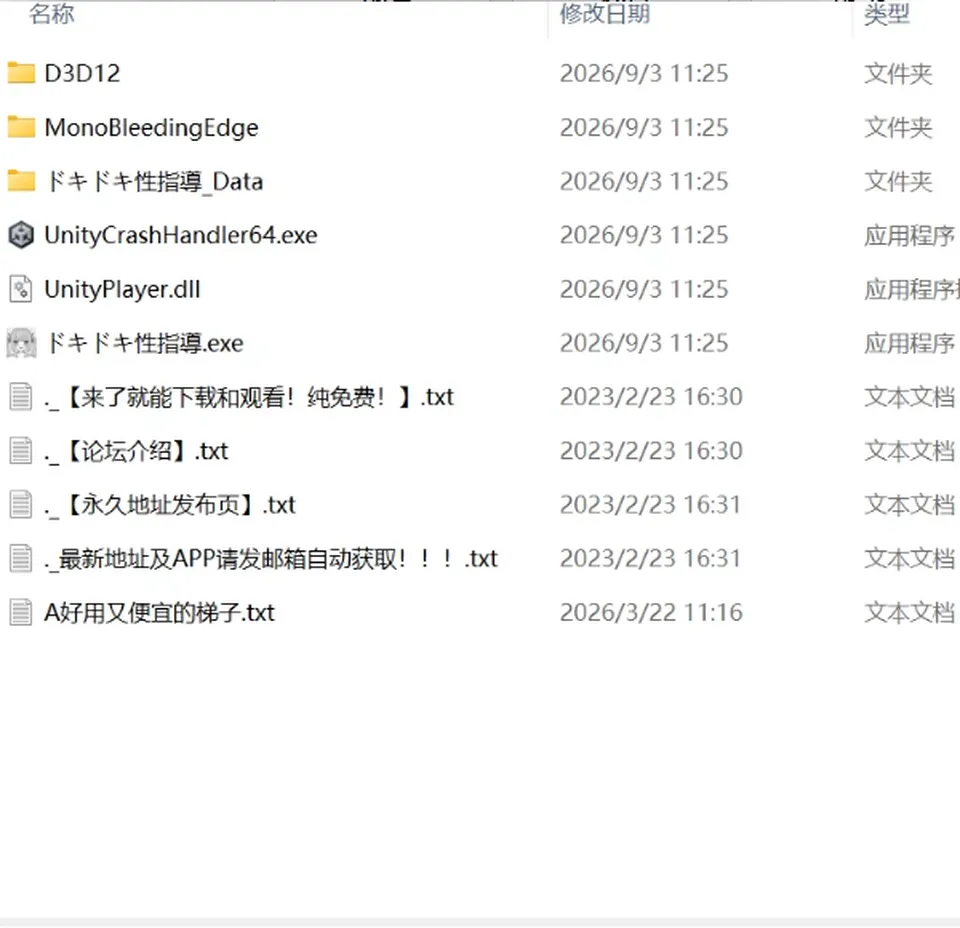Click the ドキドキ性指導_Data folder name
Image resolution: width=960 pixels, height=928 pixels.
click(x=154, y=181)
